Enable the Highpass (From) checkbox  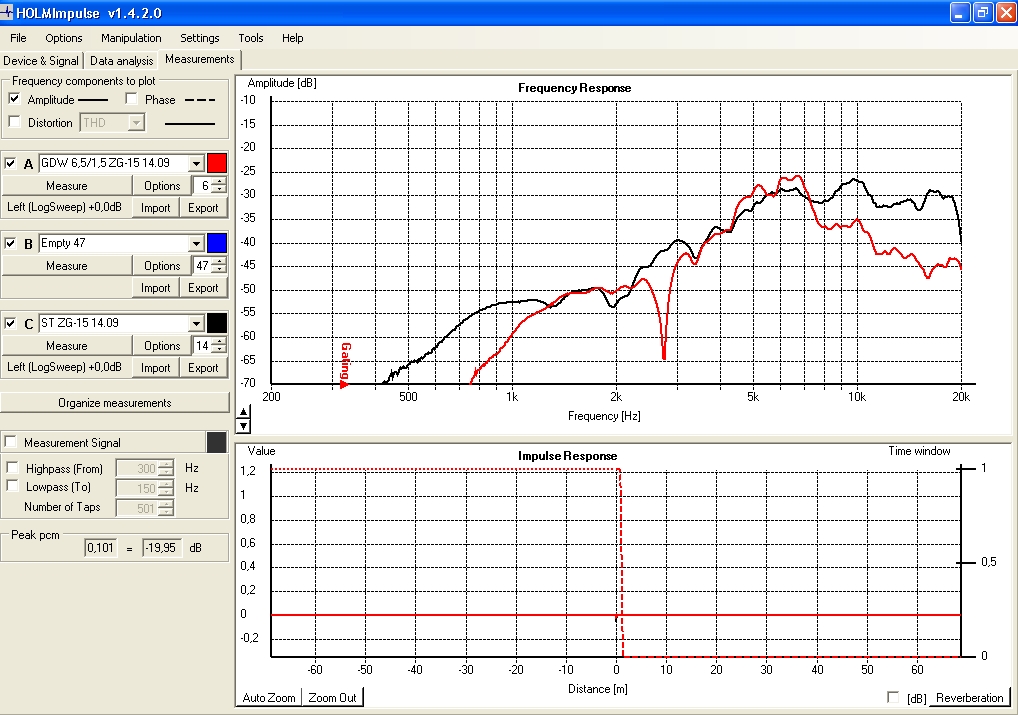click(x=12, y=468)
